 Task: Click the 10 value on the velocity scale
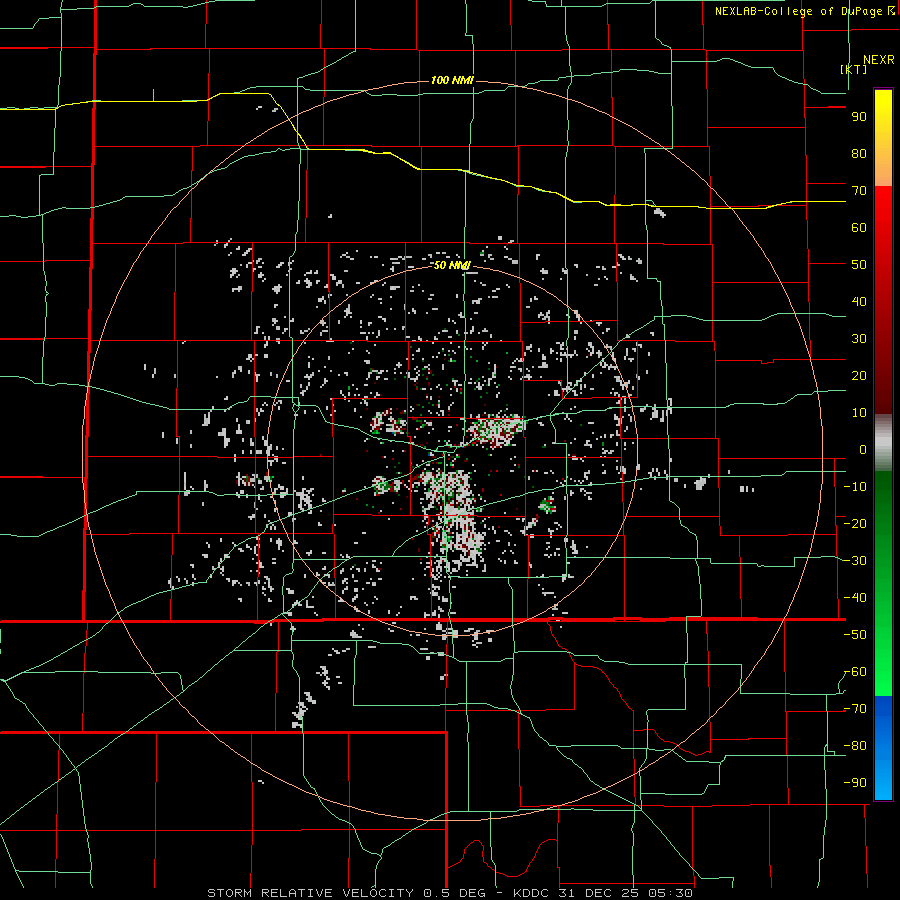859,413
